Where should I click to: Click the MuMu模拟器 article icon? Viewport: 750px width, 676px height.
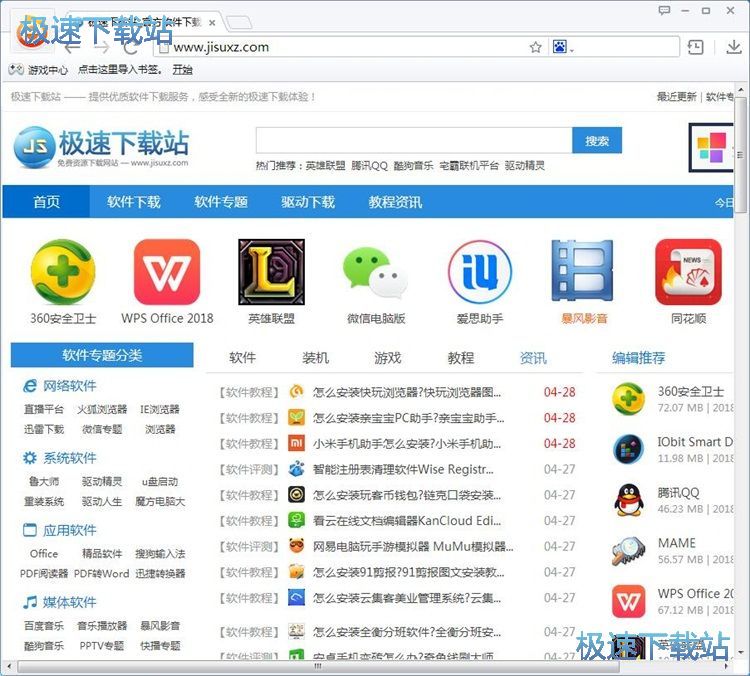click(297, 546)
